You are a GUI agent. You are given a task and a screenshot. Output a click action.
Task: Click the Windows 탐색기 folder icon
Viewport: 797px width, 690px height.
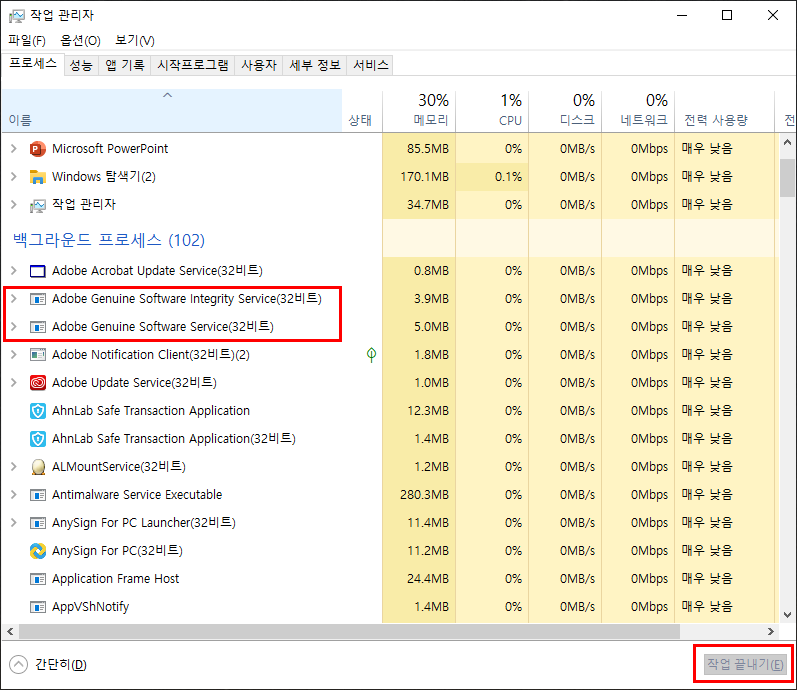38,177
